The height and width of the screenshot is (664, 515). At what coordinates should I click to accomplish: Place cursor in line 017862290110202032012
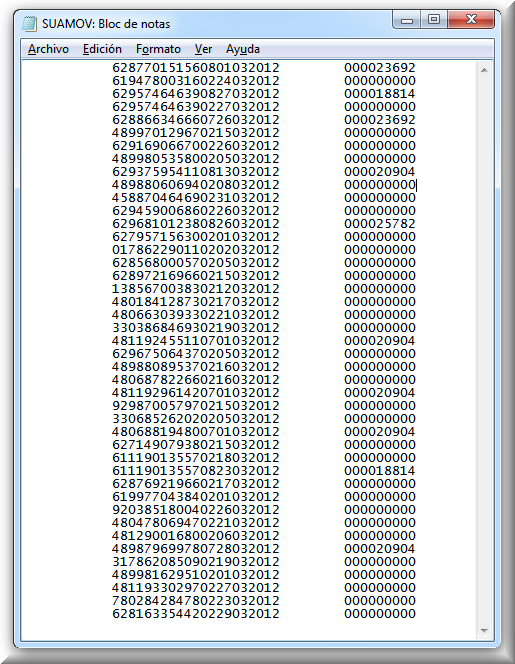[196, 250]
